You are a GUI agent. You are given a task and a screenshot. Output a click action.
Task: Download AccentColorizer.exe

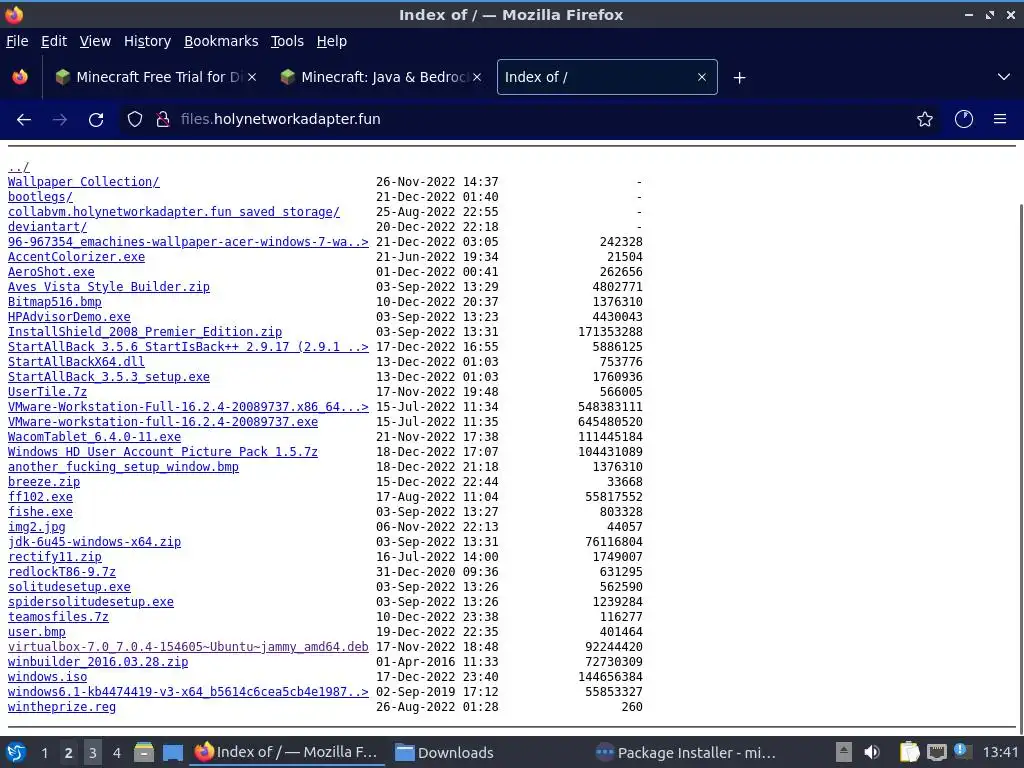[76, 257]
